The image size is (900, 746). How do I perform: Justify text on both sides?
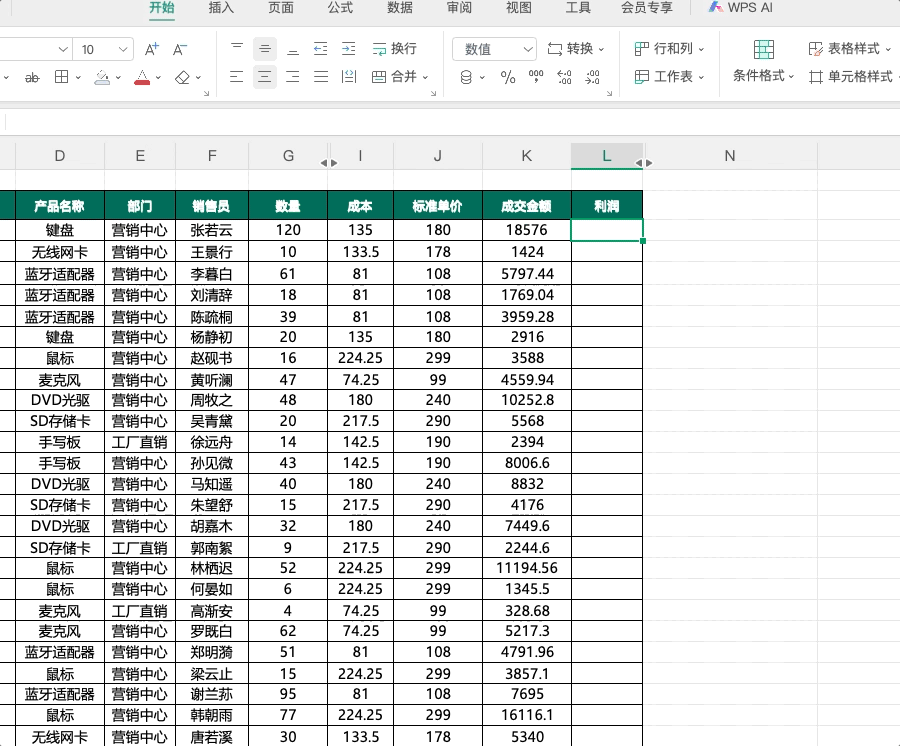[321, 76]
